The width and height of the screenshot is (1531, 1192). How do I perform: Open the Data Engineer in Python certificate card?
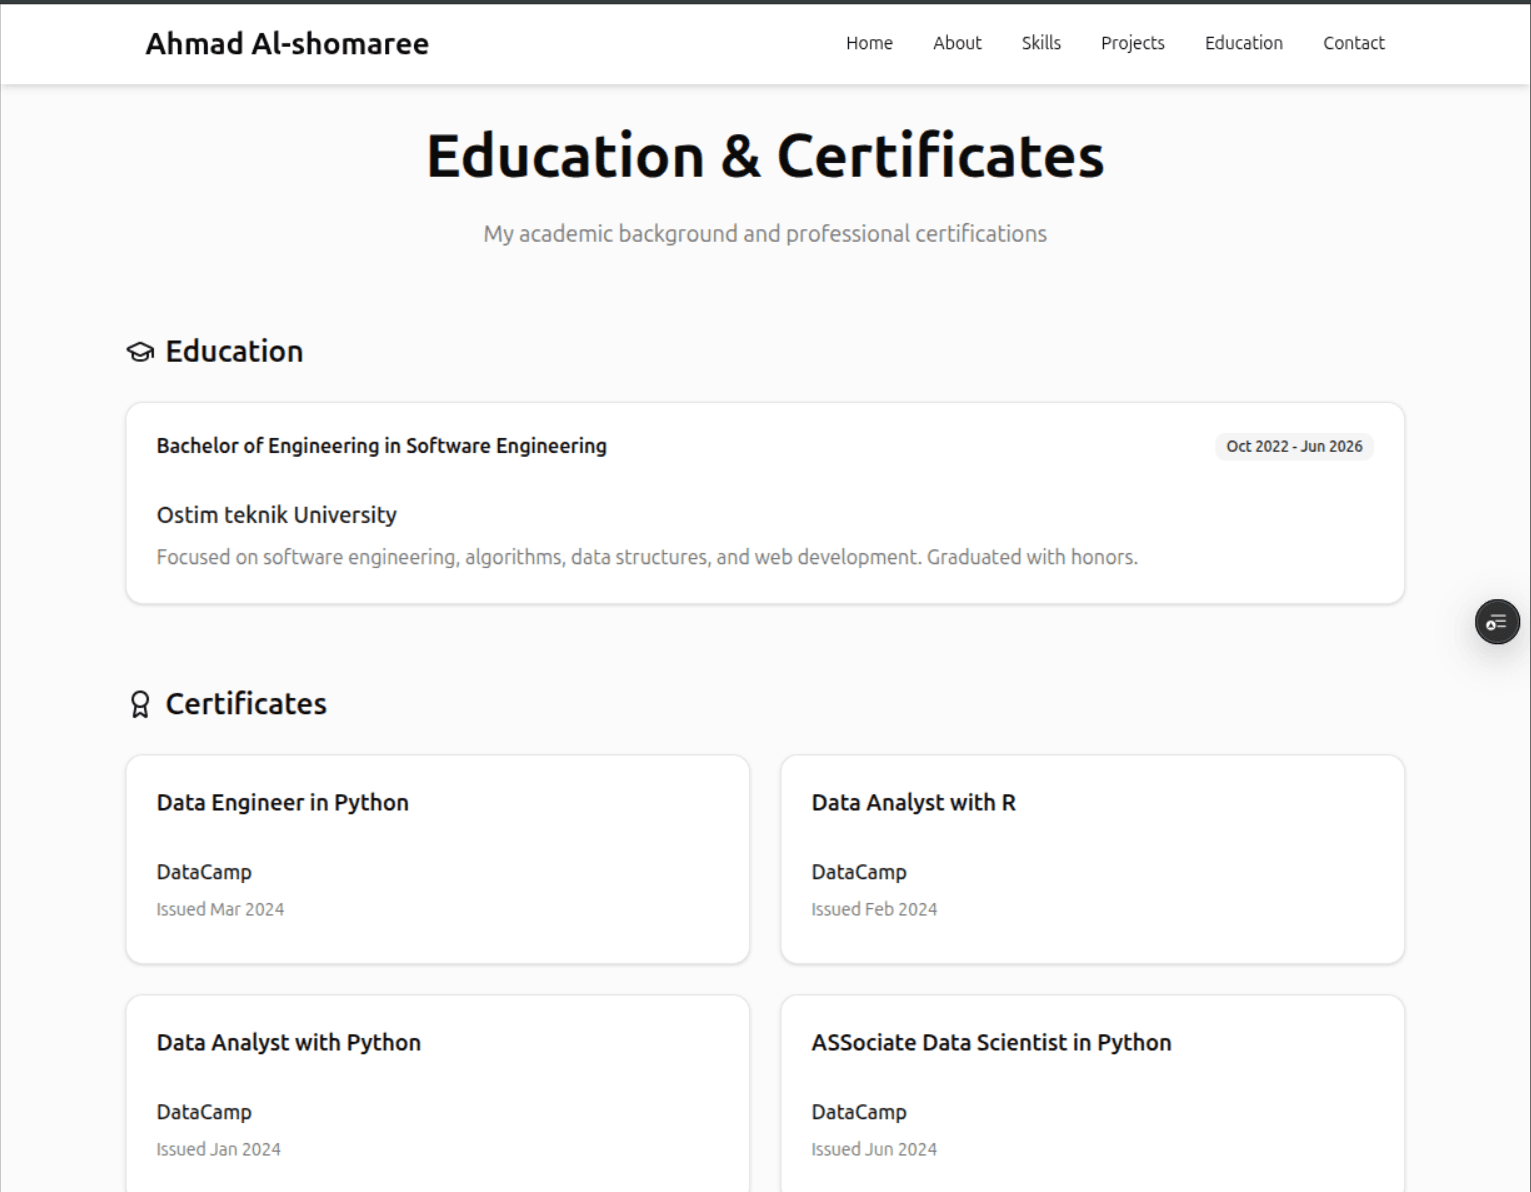coord(438,859)
